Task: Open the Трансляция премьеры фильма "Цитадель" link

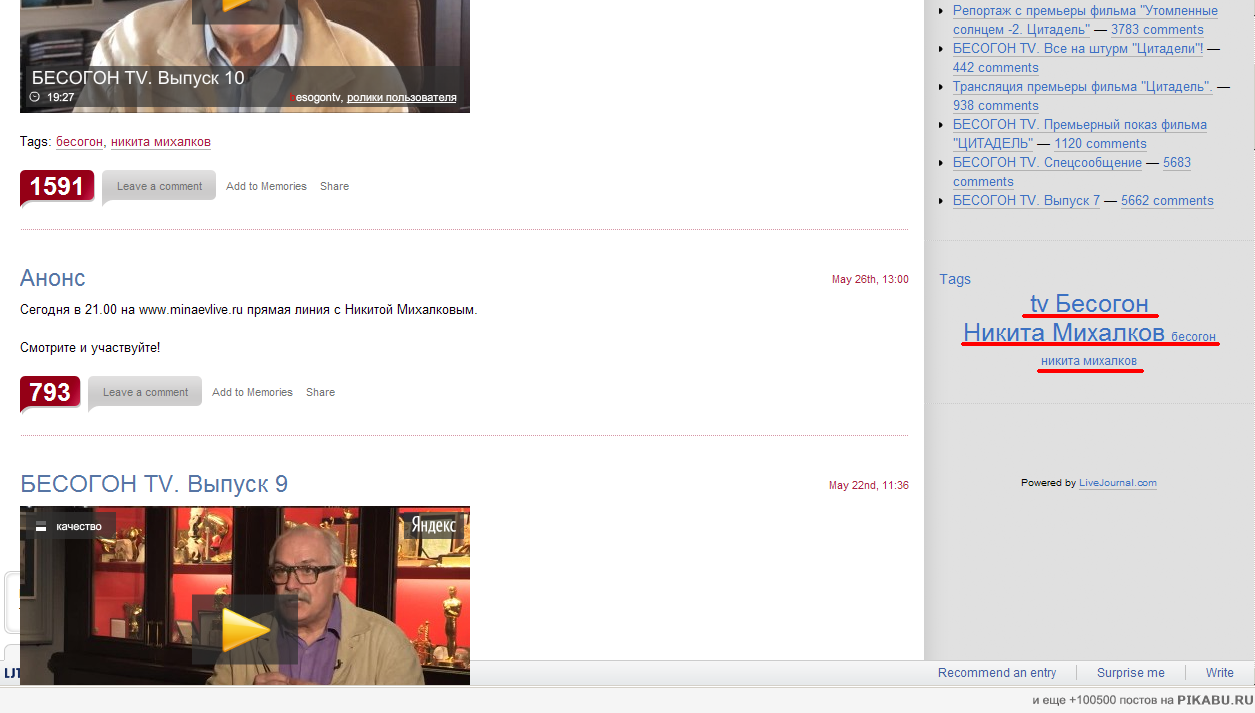Action: [1082, 87]
